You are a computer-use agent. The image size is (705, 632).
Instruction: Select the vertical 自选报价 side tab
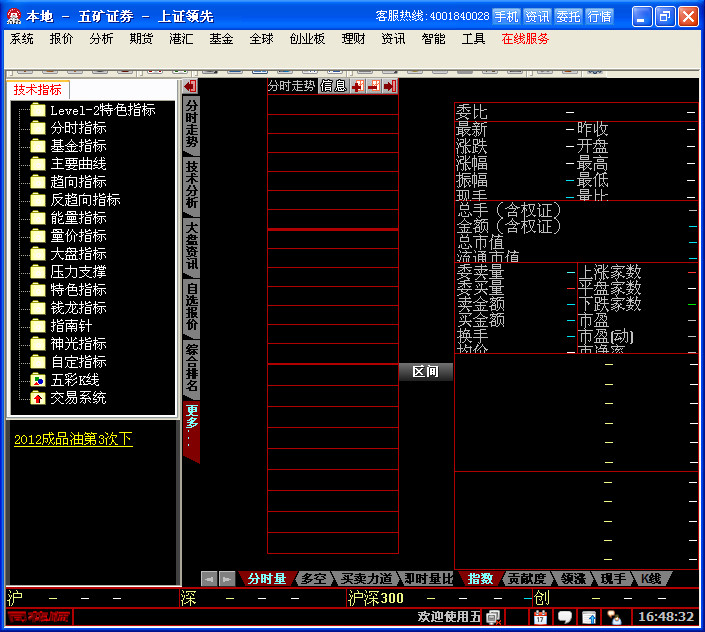pyautogui.click(x=192, y=307)
